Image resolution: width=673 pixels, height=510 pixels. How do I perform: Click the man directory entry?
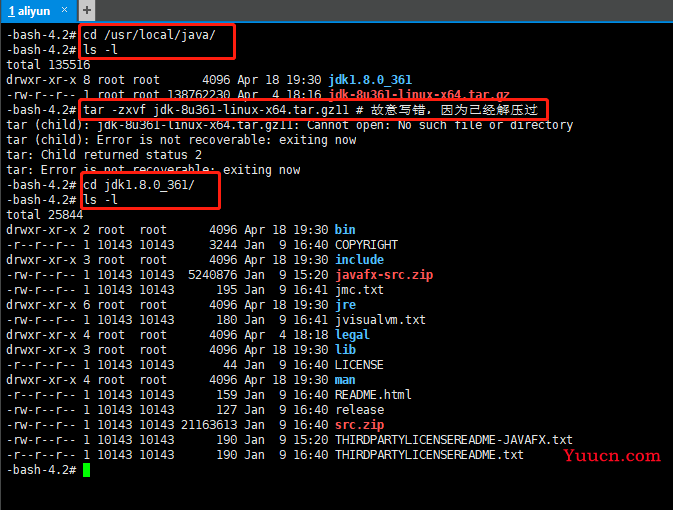click(x=345, y=380)
